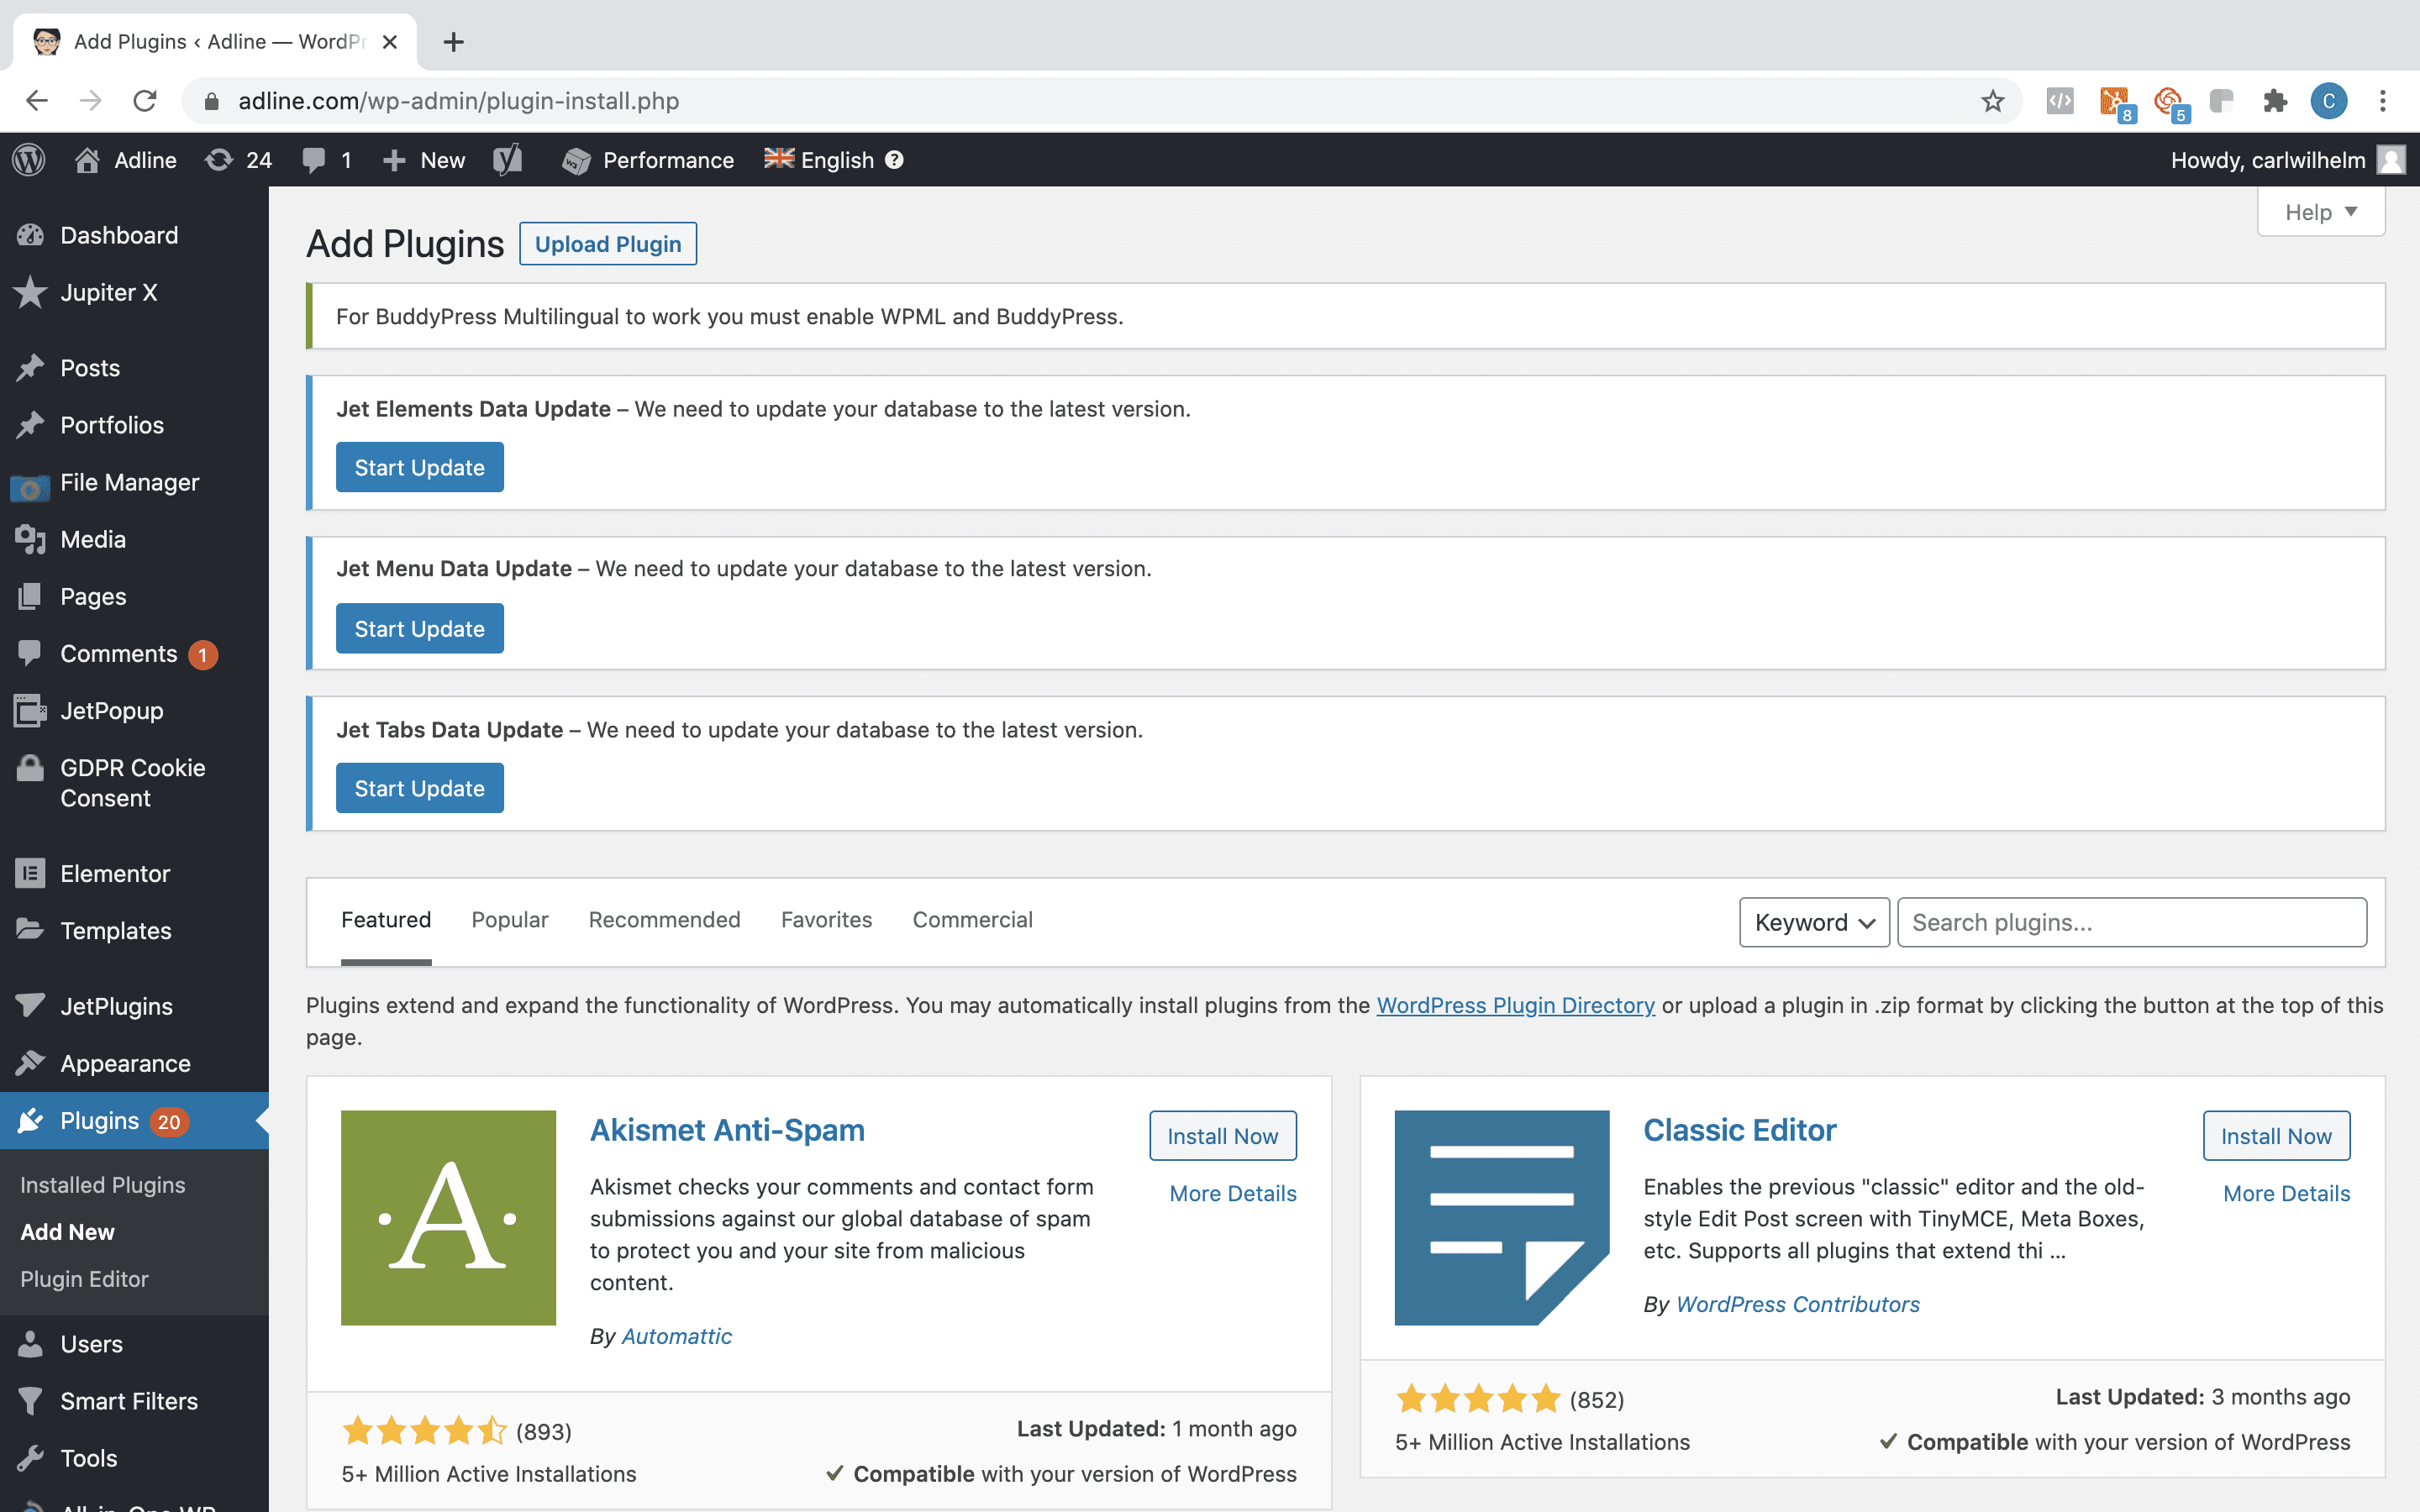The image size is (2420, 1512).
Task: Open Tools in sidebar
Action: pyautogui.click(x=134, y=1458)
